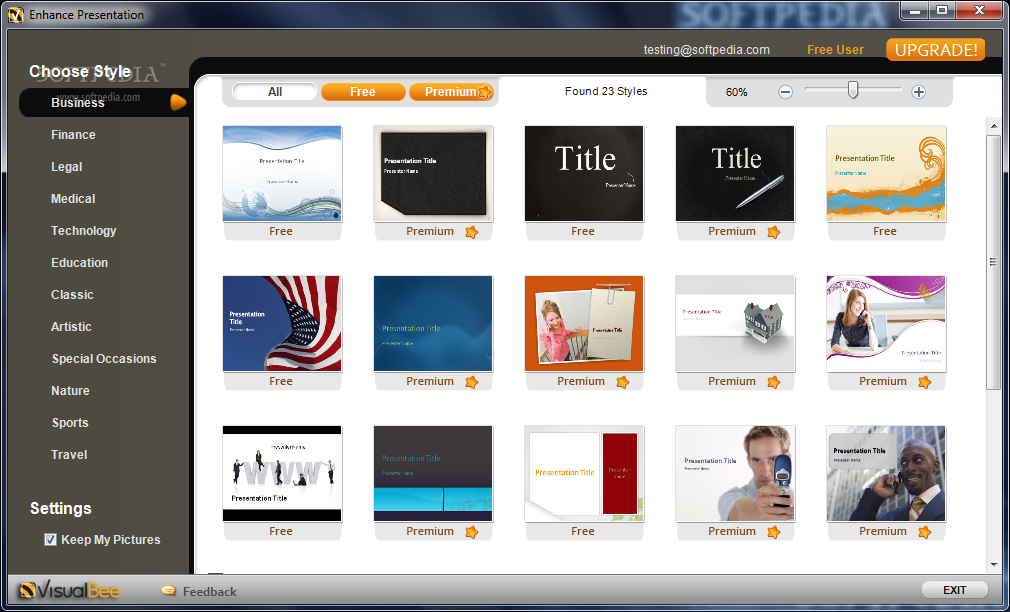The image size is (1010, 612).
Task: Select the Business category
Action: [77, 102]
